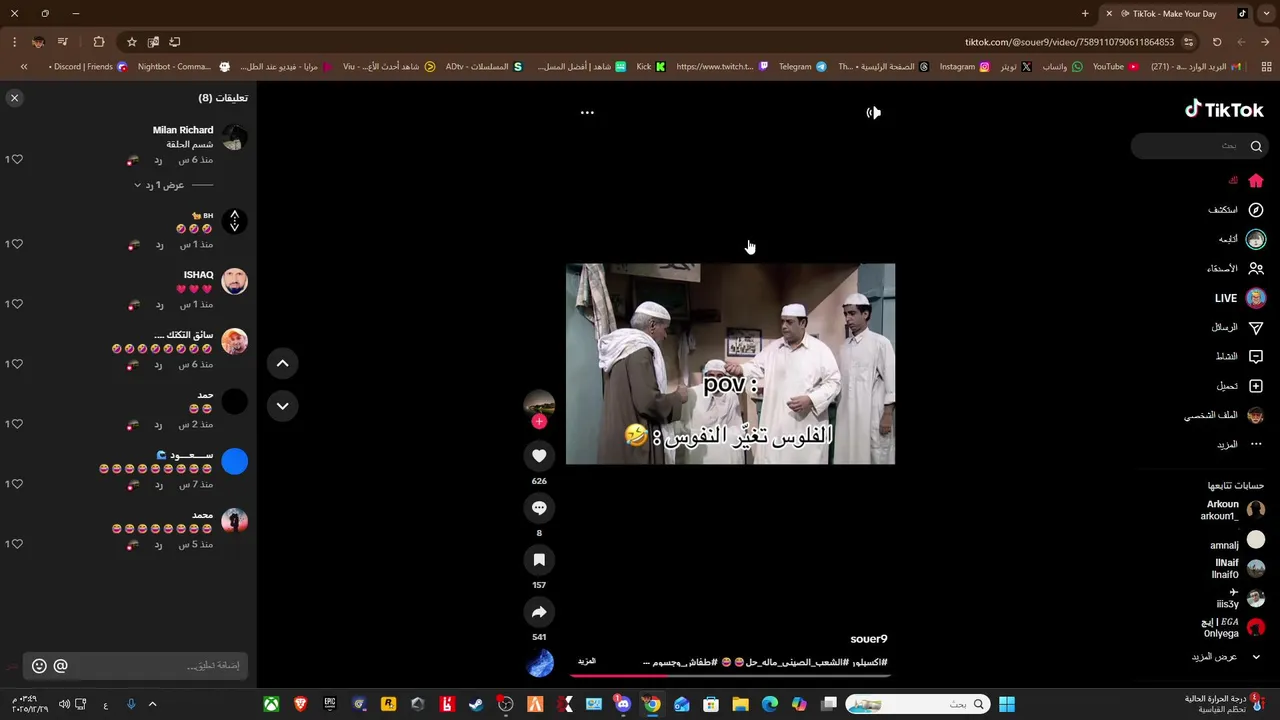1280x720 pixels.
Task: Bookmark this page star icon
Action: 131,42
